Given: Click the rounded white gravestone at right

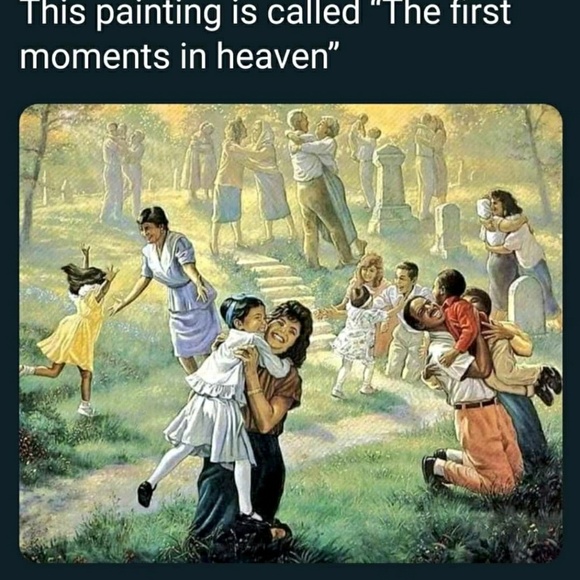Looking at the screenshot, I should (526, 305).
